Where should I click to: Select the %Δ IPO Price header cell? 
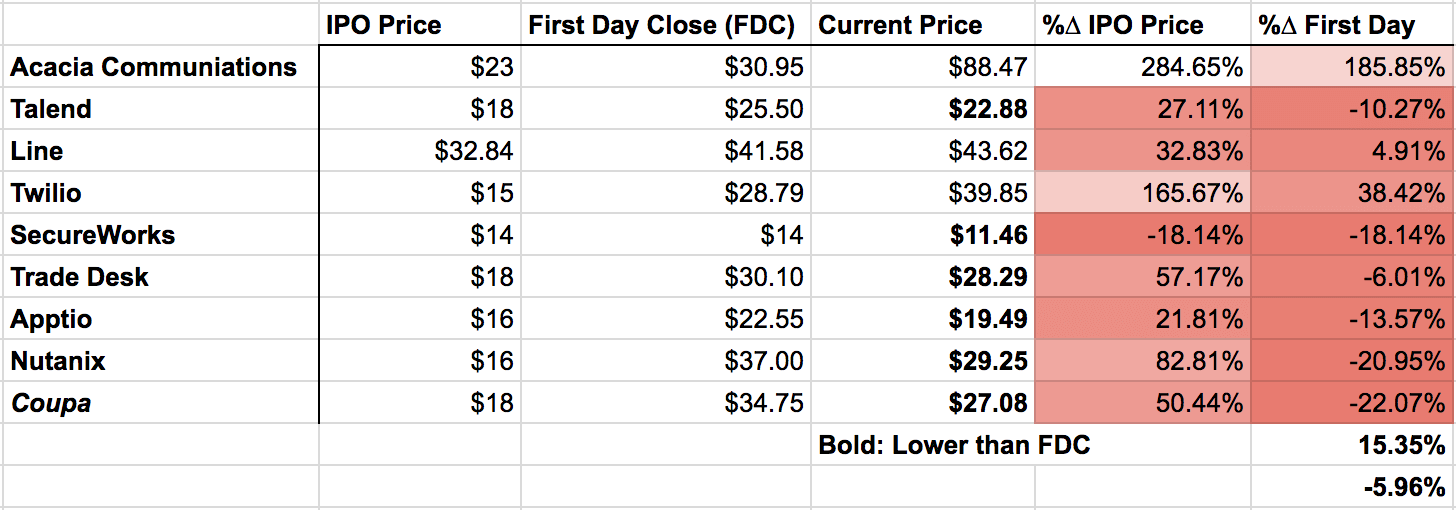[x=1143, y=25]
